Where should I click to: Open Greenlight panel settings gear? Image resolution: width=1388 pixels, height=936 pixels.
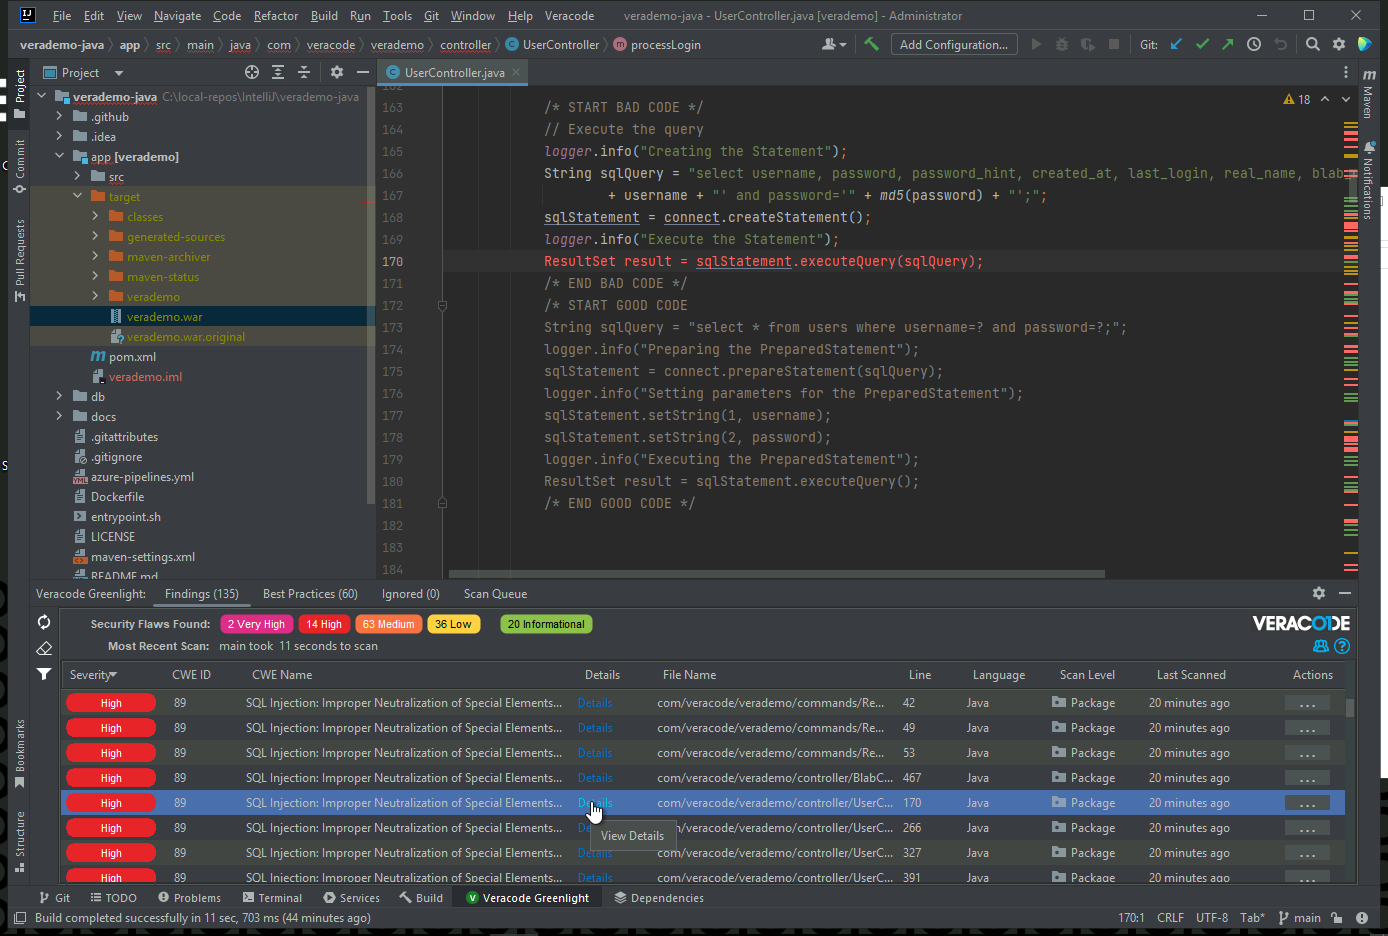click(1319, 593)
